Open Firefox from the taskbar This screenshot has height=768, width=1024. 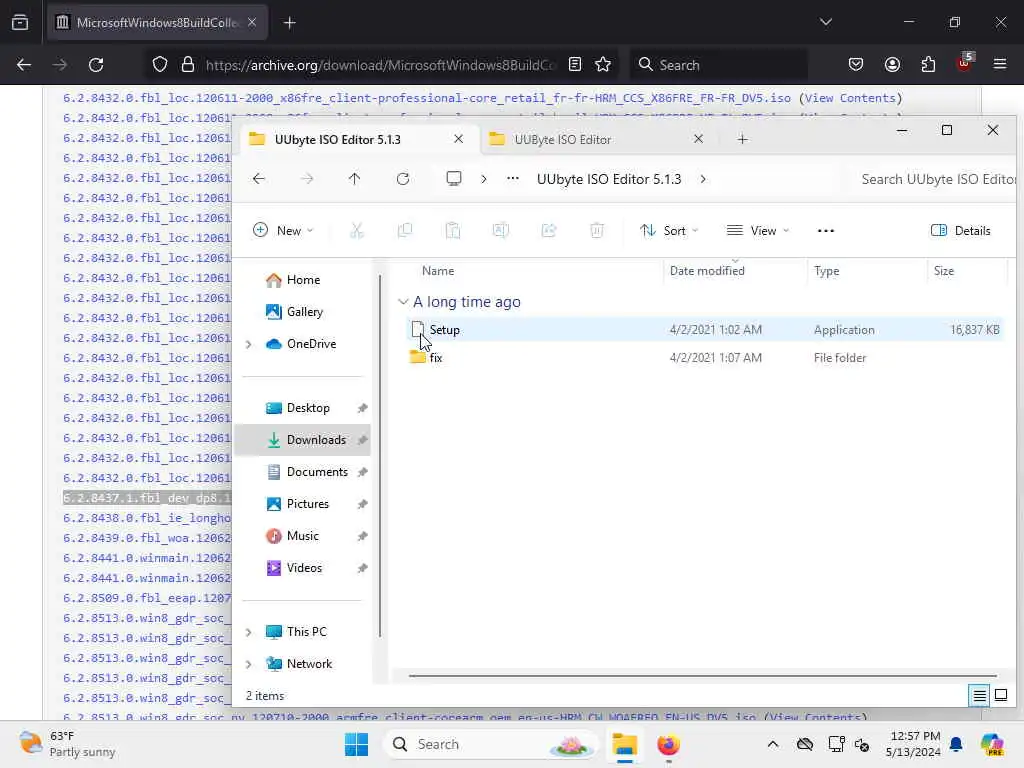click(x=668, y=744)
